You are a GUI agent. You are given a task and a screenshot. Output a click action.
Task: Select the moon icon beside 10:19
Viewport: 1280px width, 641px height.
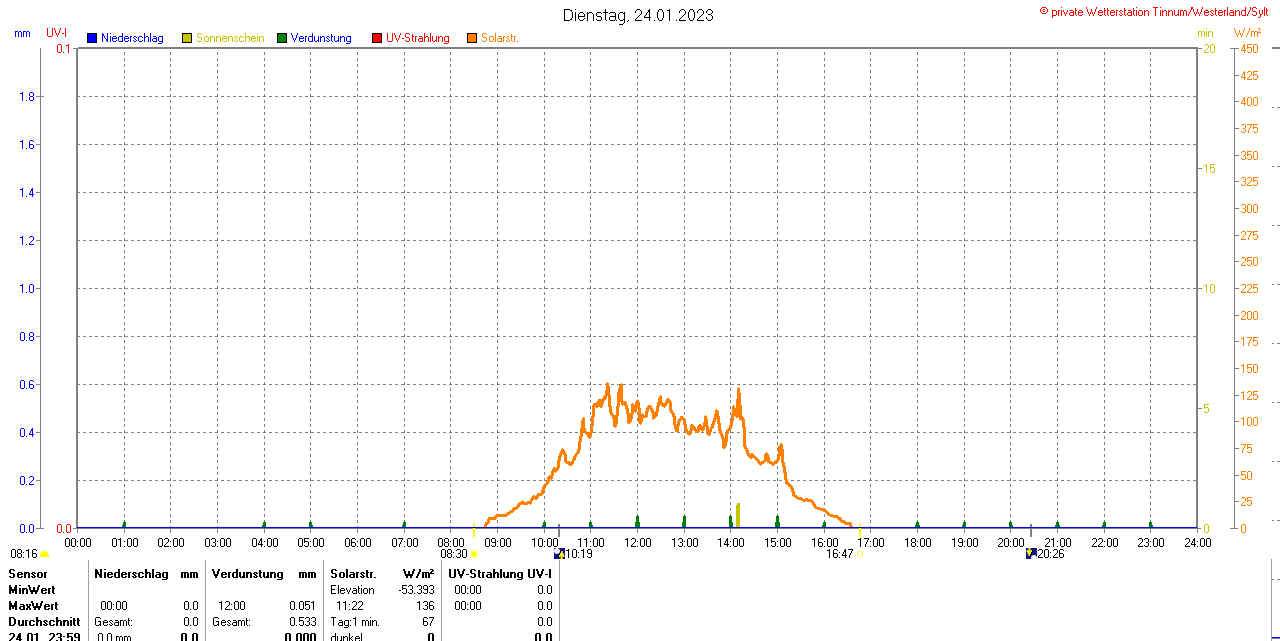point(559,554)
